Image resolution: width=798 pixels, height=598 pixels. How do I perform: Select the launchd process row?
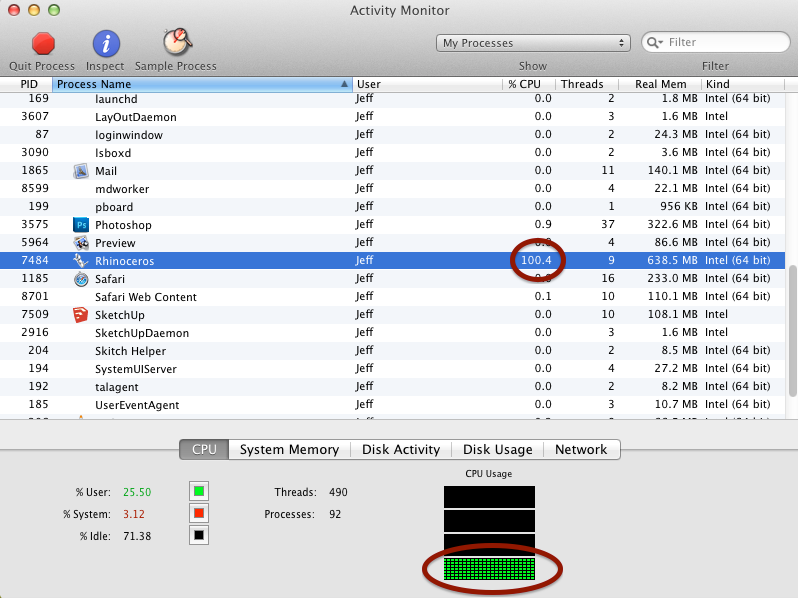pos(392,99)
